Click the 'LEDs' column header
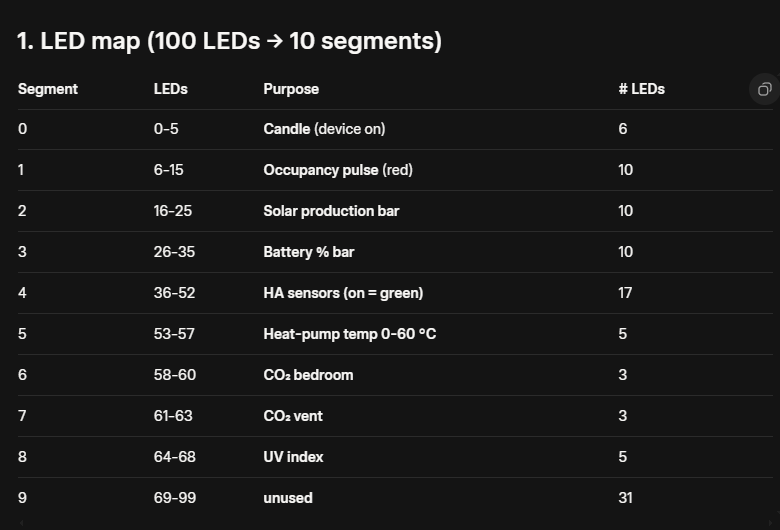The width and height of the screenshot is (780, 530). [170, 89]
